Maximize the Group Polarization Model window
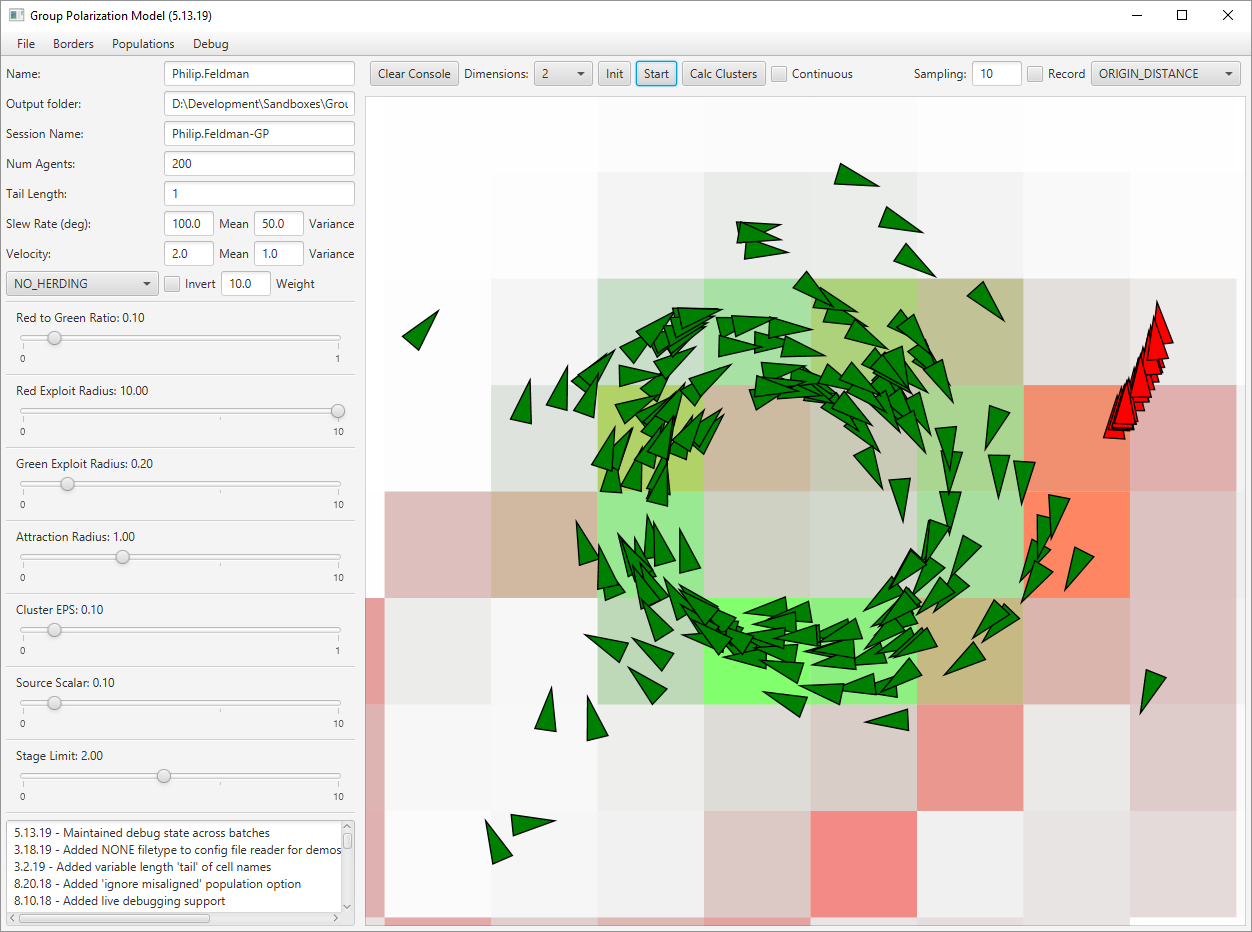The height and width of the screenshot is (932, 1252). tap(1182, 16)
